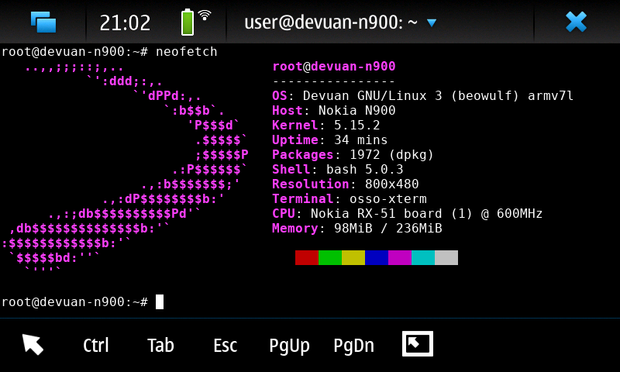Tap the Tab key button
Viewport: 620px width, 372px height.
pos(161,345)
